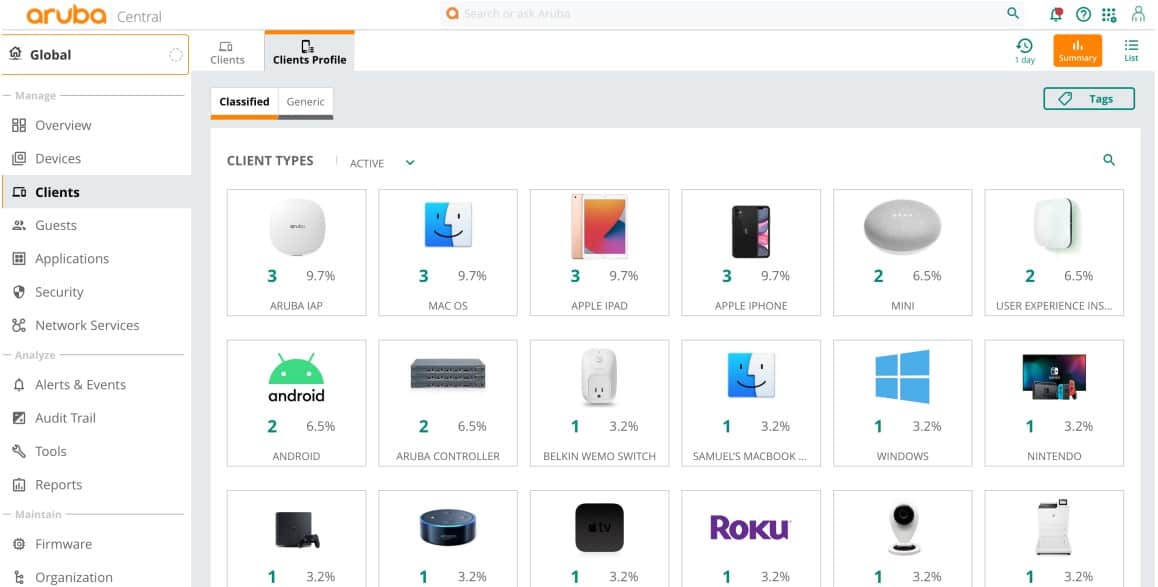
Task: Open Overview in the sidebar
Action: coord(95,126)
